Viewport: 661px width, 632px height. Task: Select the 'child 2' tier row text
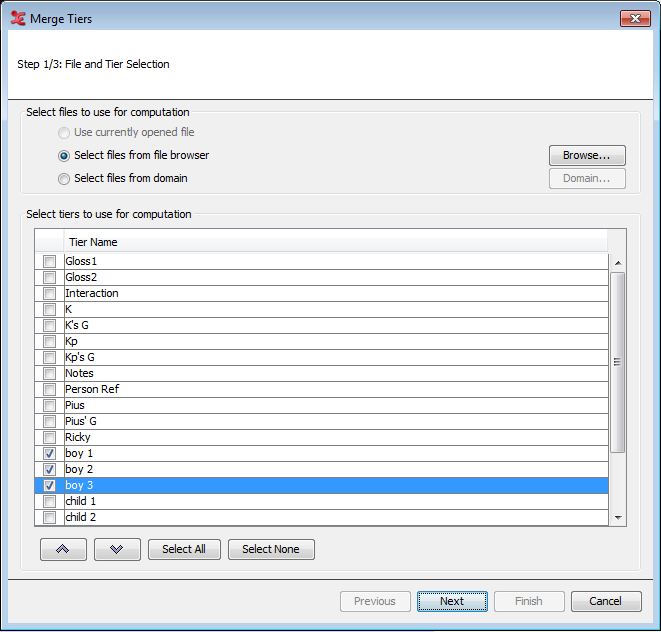(80, 518)
